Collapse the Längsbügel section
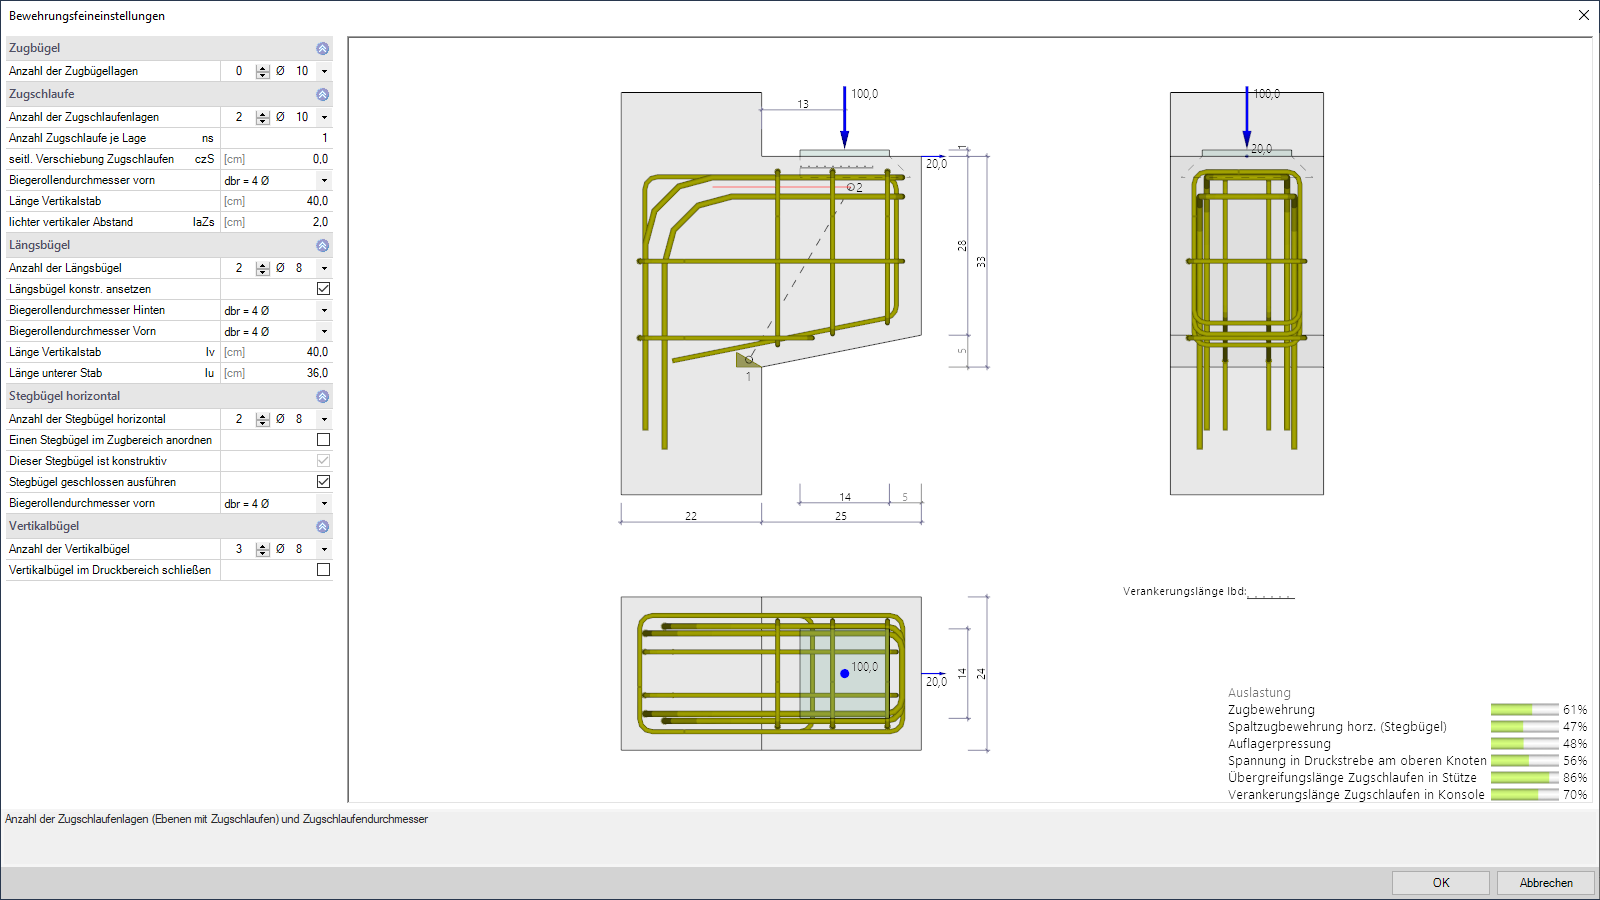Screen dimensions: 1600x900 [x=322, y=245]
